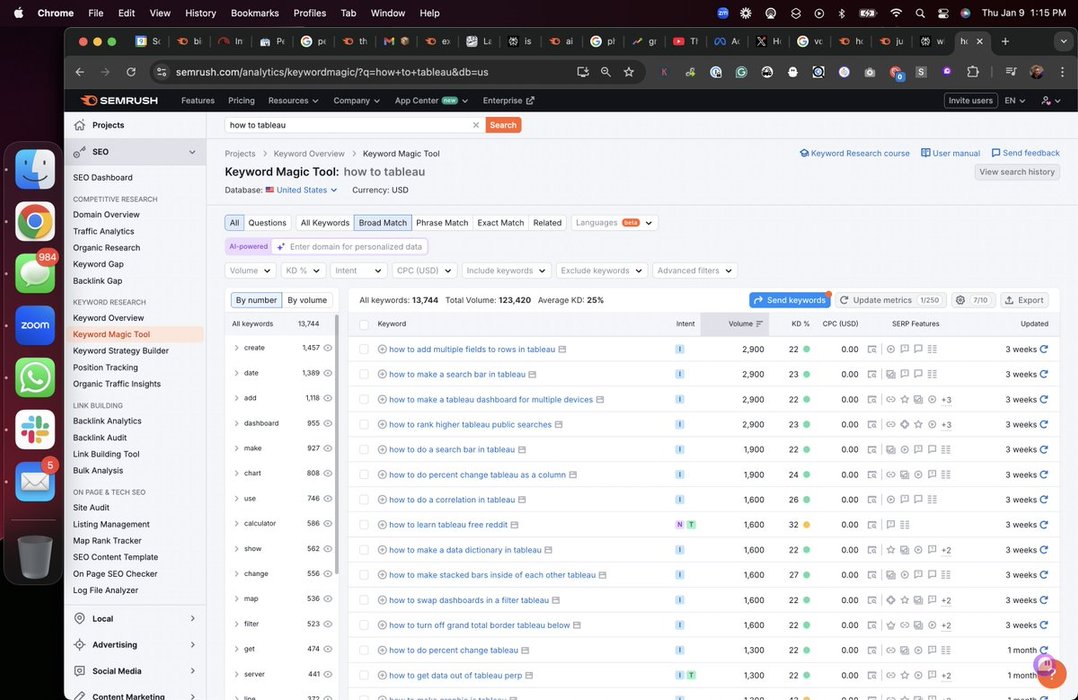The height and width of the screenshot is (700, 1078).
Task: Click the orange Search button
Action: tap(503, 125)
